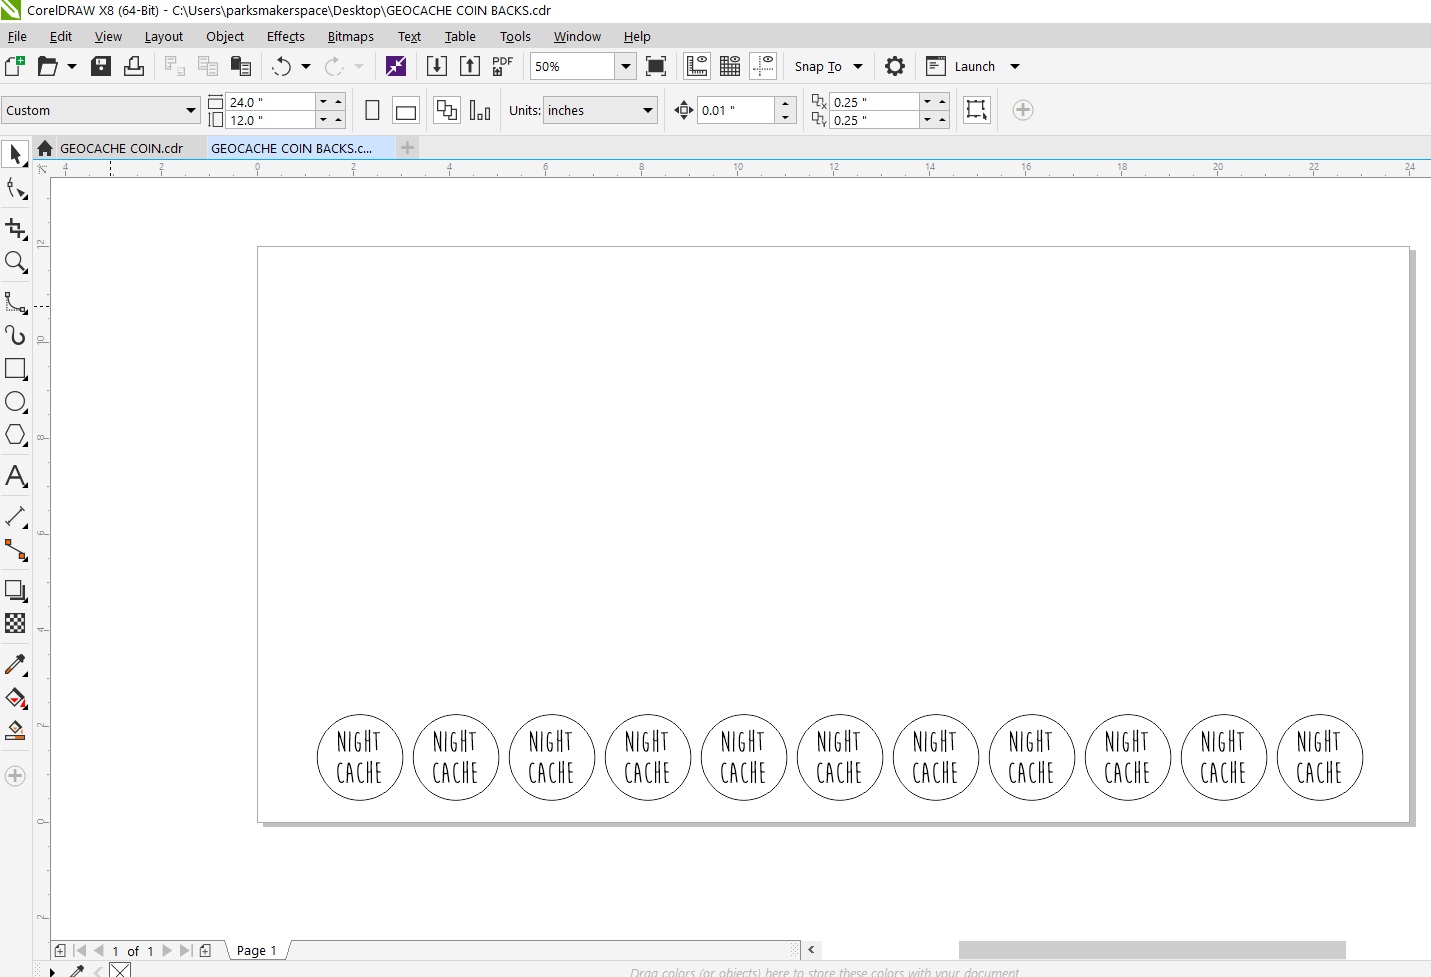This screenshot has width=1431, height=977.
Task: Toggle All pages layout button
Action: pos(447,110)
